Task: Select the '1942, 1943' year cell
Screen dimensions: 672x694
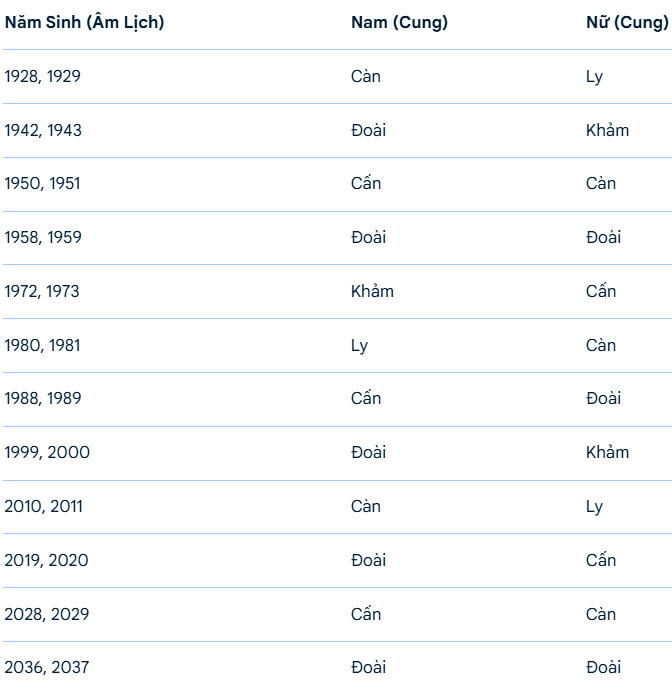Action: pyautogui.click(x=43, y=131)
